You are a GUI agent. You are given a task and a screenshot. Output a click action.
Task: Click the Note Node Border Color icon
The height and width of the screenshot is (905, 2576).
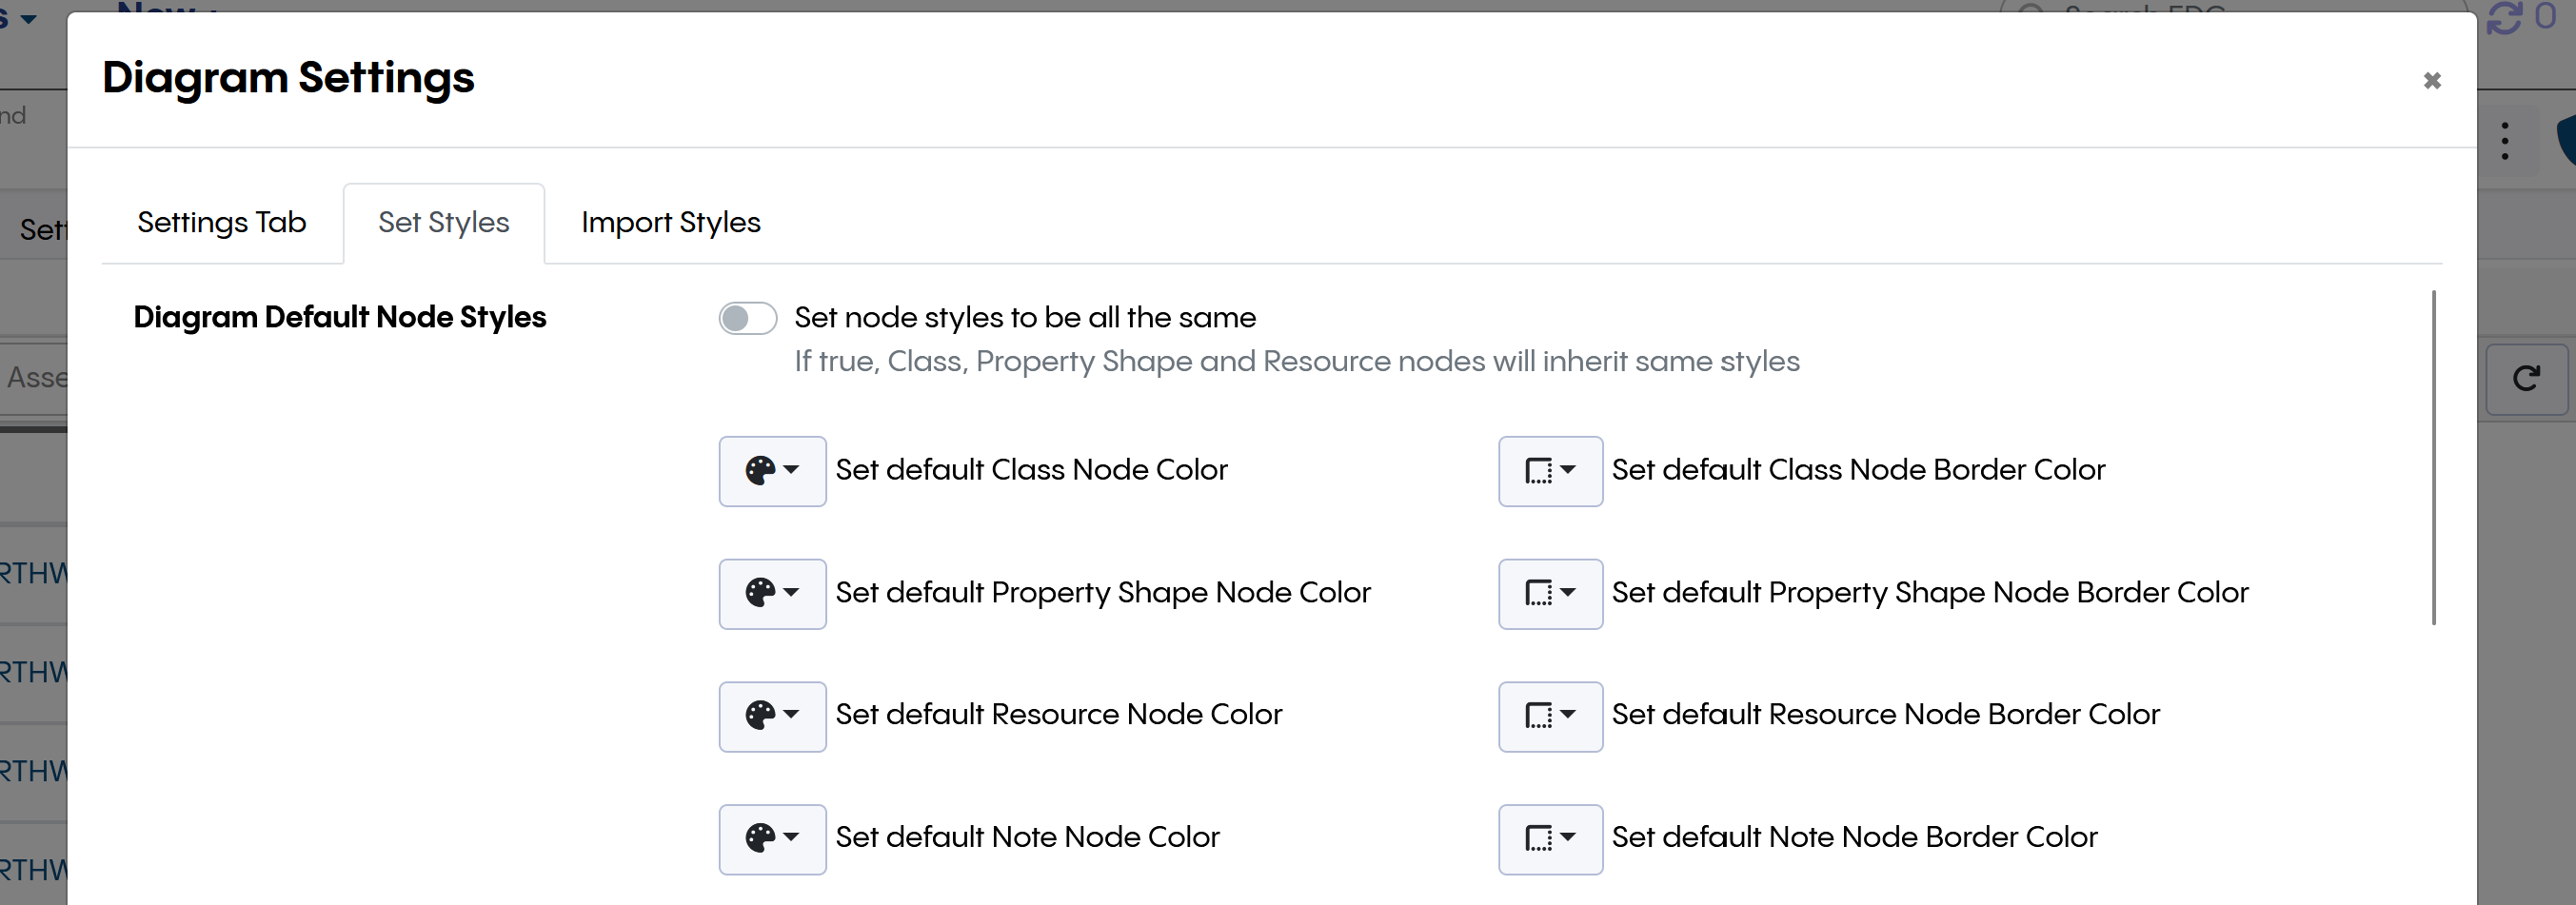[1538, 838]
